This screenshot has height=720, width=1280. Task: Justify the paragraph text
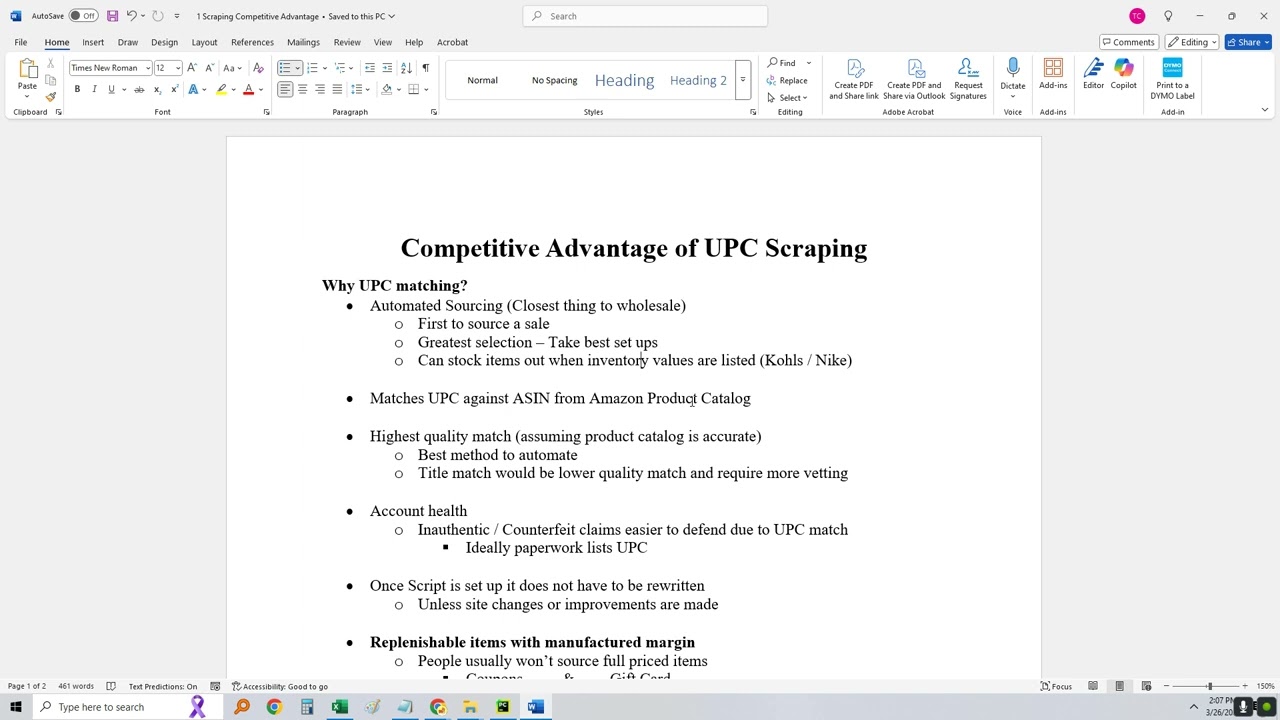tap(337, 89)
